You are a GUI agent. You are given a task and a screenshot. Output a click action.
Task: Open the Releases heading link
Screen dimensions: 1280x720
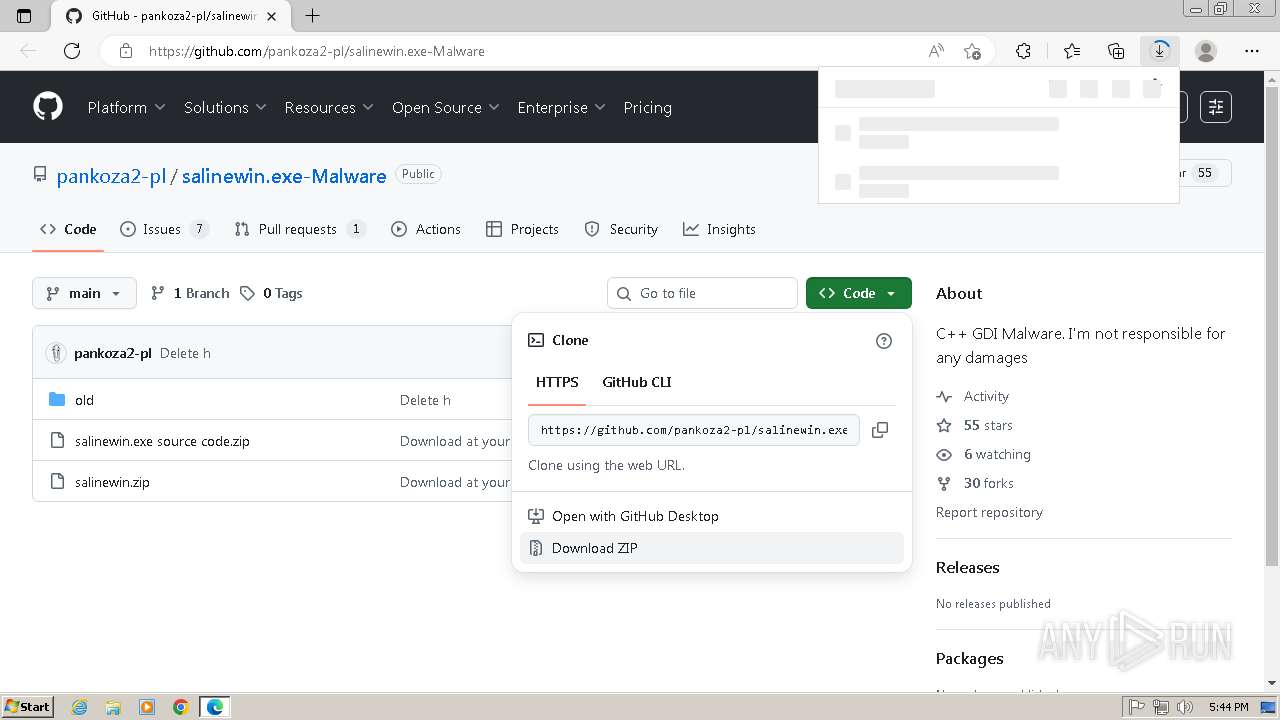[967, 567]
